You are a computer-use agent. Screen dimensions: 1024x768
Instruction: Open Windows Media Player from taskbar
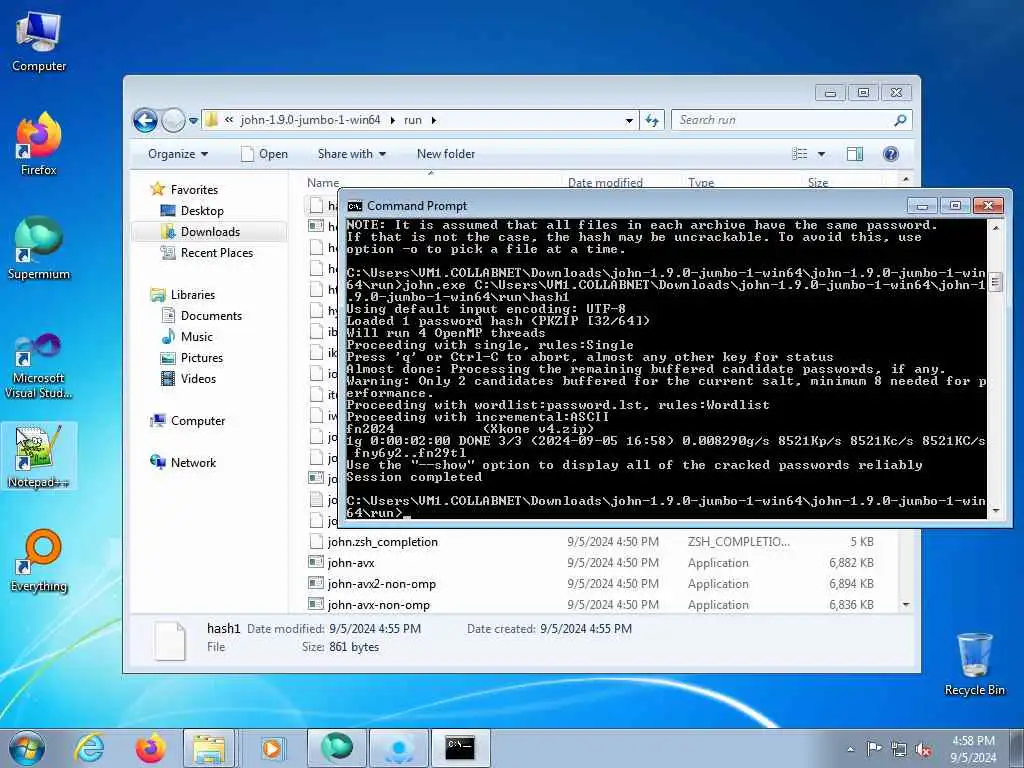[x=272, y=748]
